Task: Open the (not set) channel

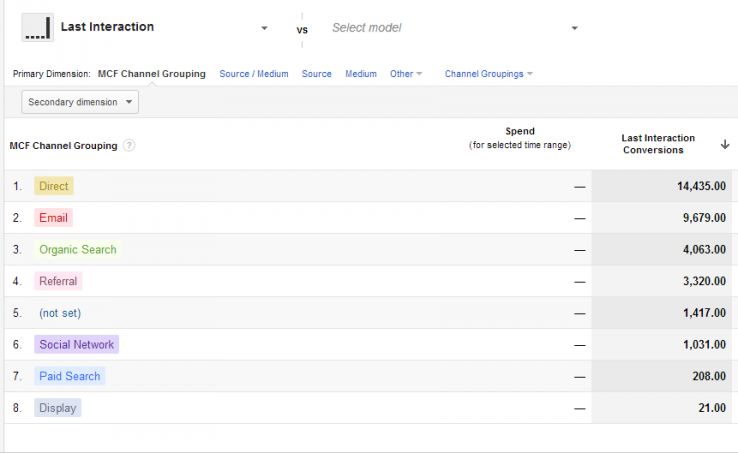Action: tap(60, 313)
